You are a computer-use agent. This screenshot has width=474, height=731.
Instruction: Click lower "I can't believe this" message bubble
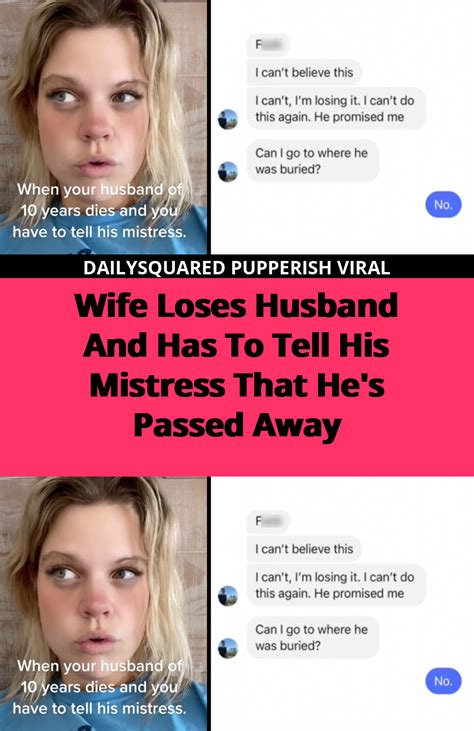(x=304, y=549)
